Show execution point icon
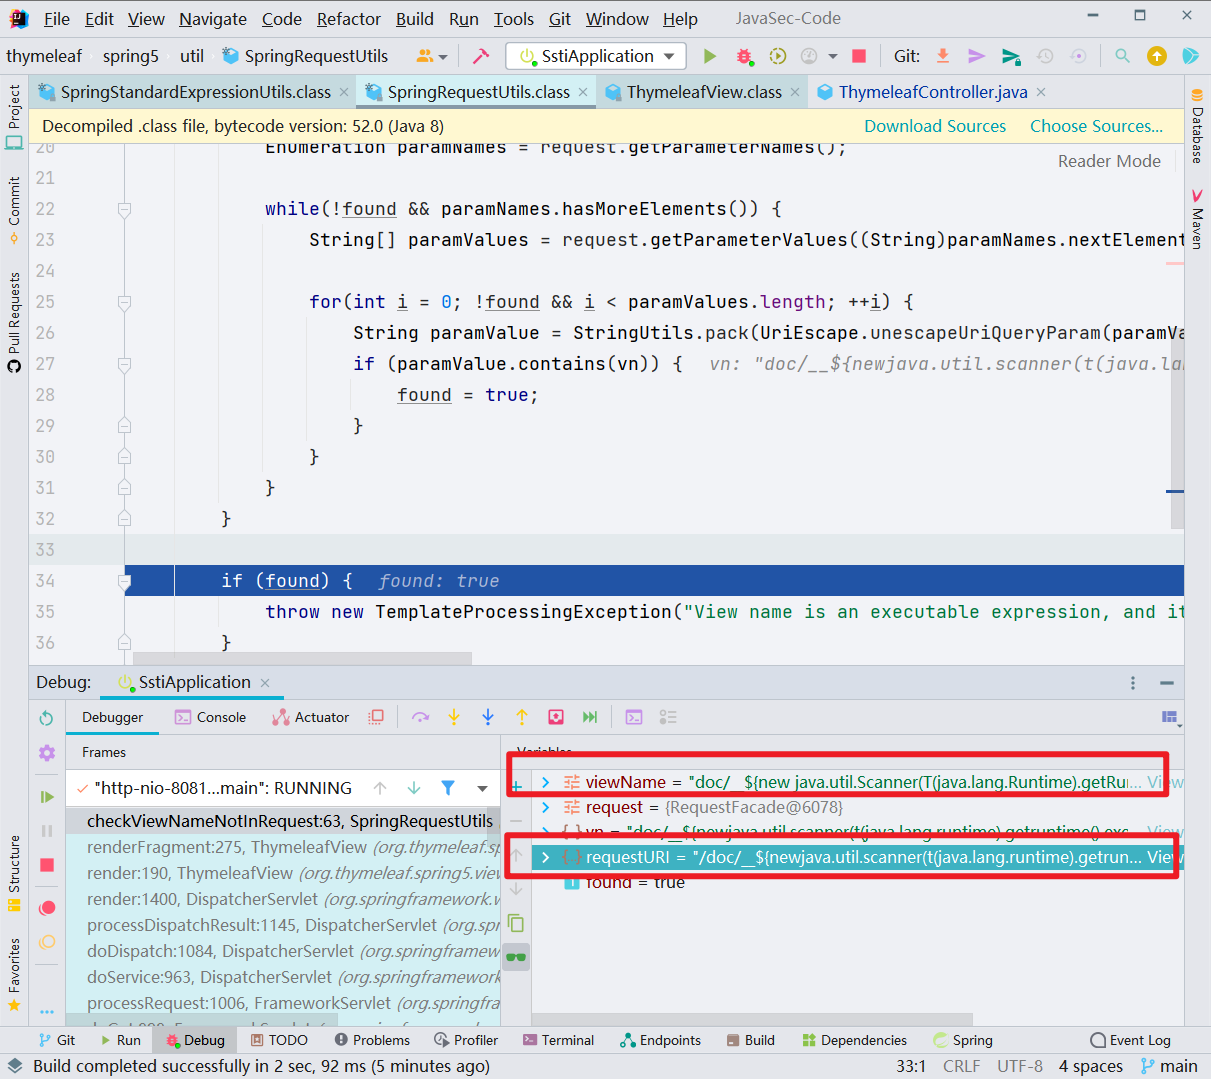Viewport: 1211px width, 1079px height. pos(376,717)
